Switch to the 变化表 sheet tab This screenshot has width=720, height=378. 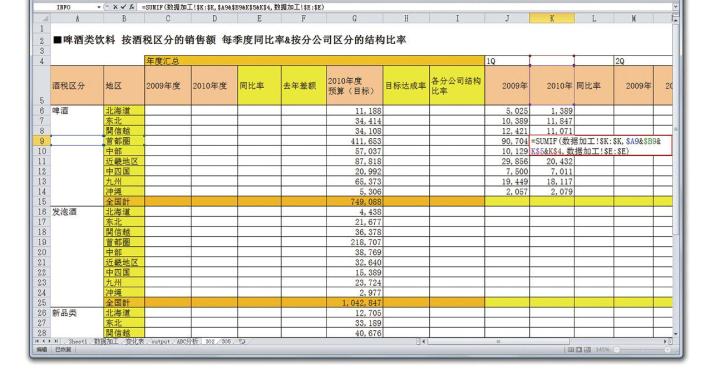click(x=135, y=342)
